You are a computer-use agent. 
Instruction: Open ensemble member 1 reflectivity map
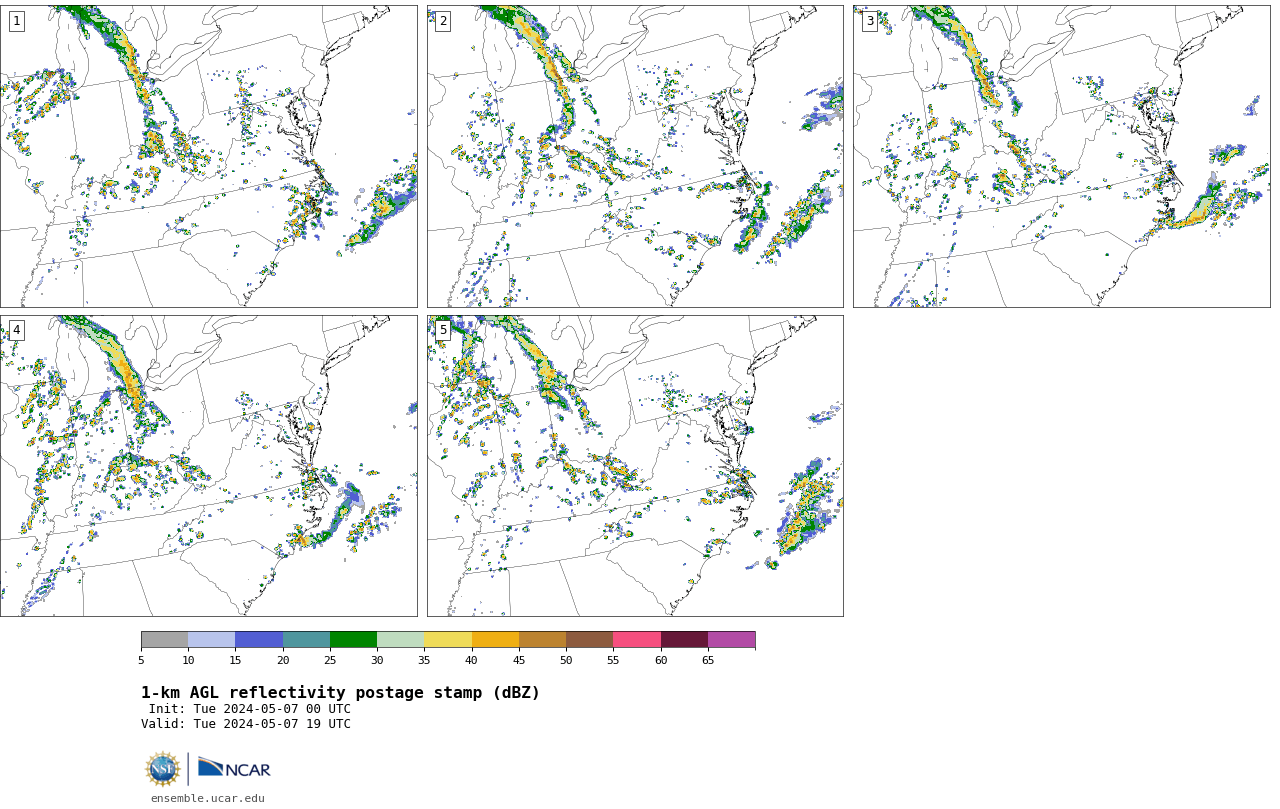pyautogui.click(x=208, y=156)
